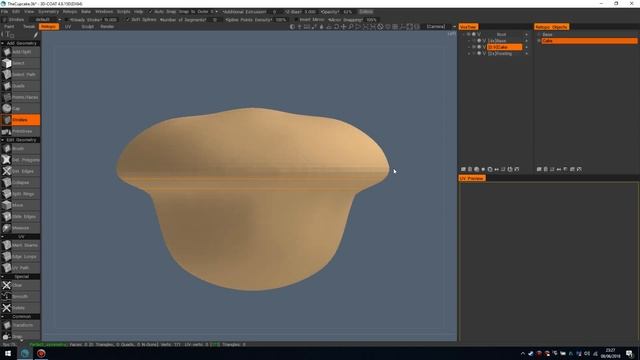Viewport: 640px width, 360px height.
Task: Toggle Auto Snap checkbox
Action: tap(150, 12)
